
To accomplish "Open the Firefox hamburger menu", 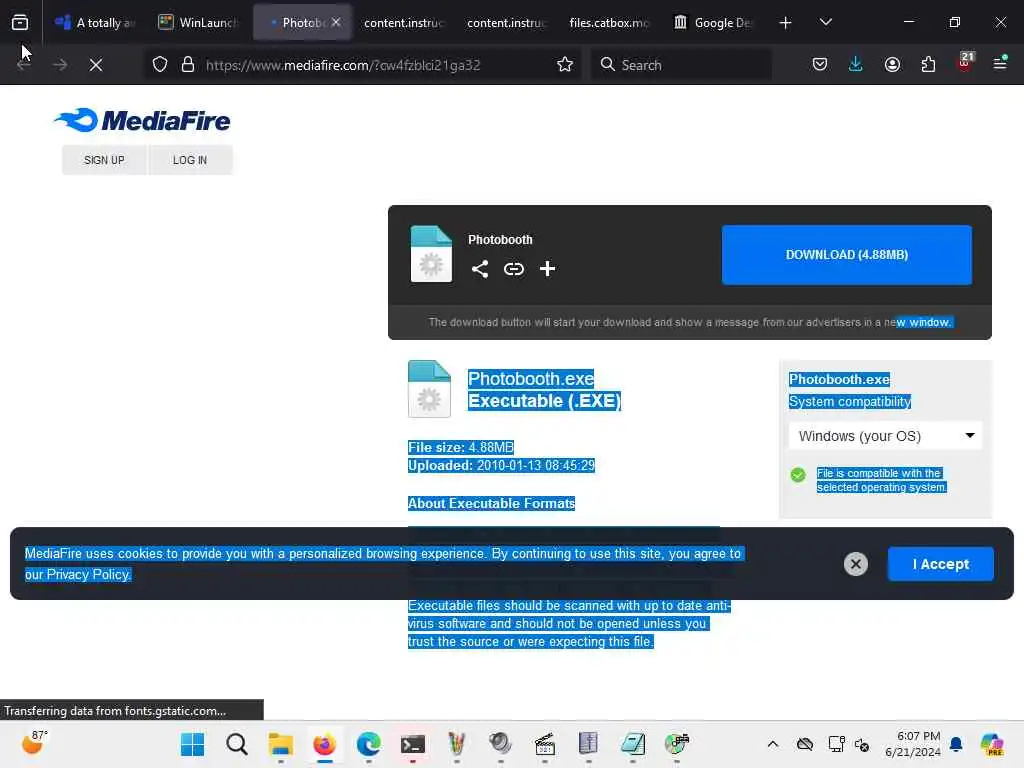I will click(1000, 63).
